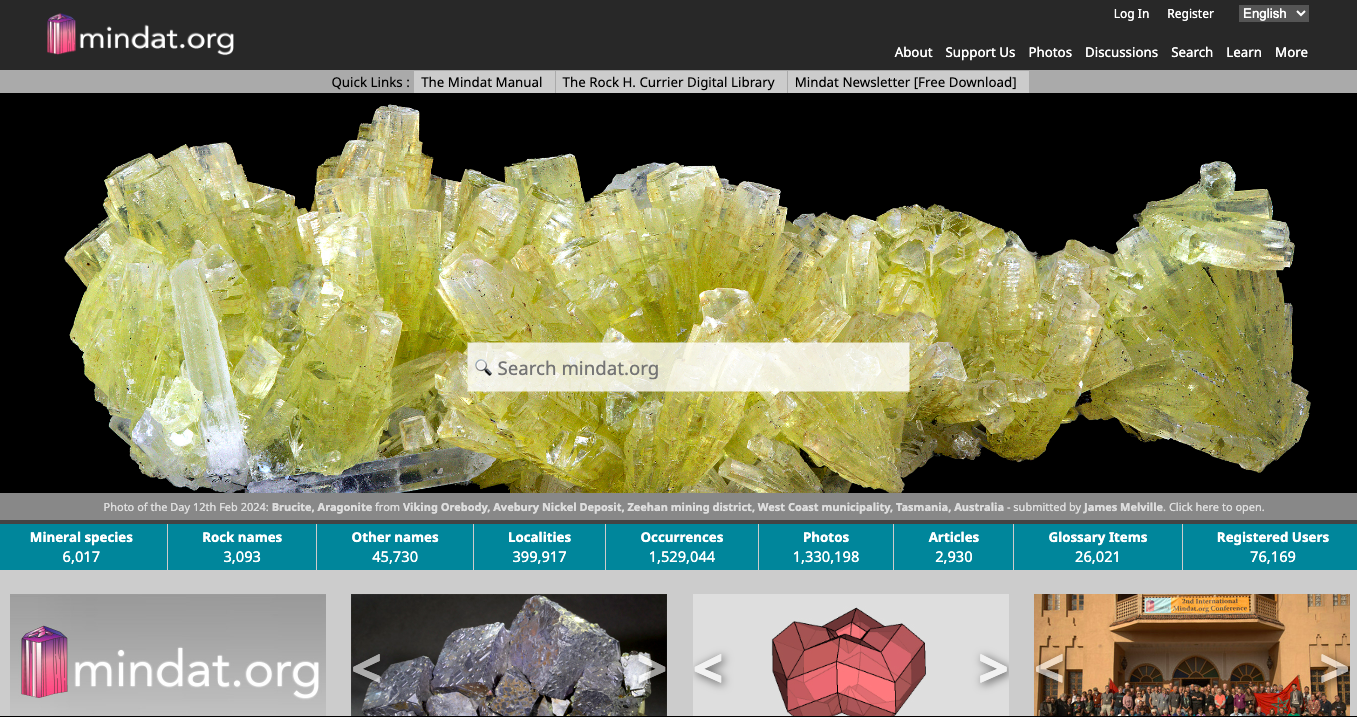Show previous mineral photo with left arrow

click(367, 668)
